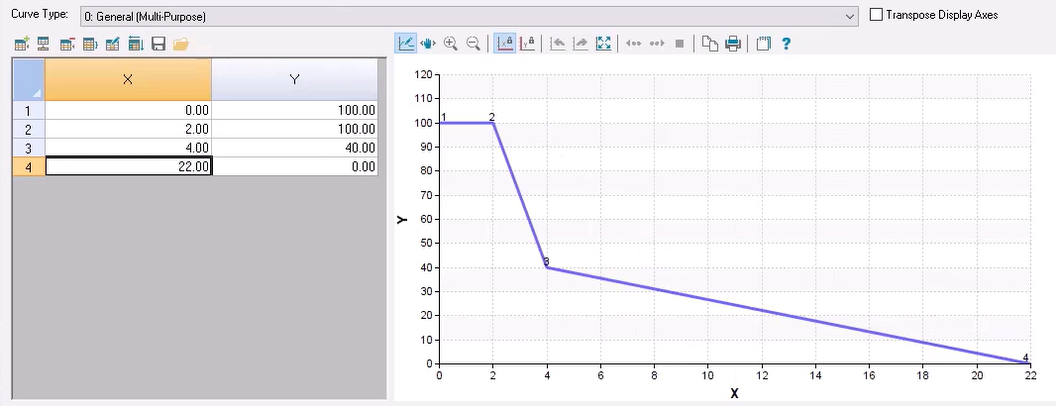Click X cell containing 4.00
This screenshot has height=406, width=1056.
[128, 148]
